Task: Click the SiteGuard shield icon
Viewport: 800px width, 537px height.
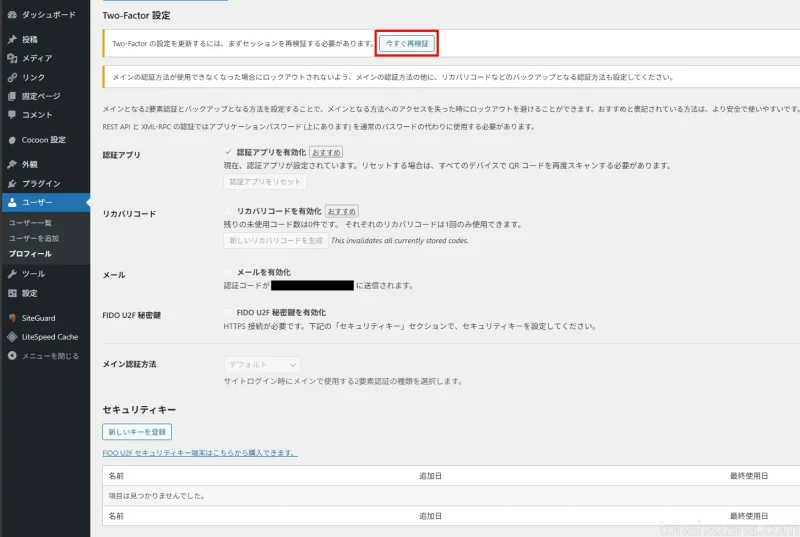Action: coord(11,318)
